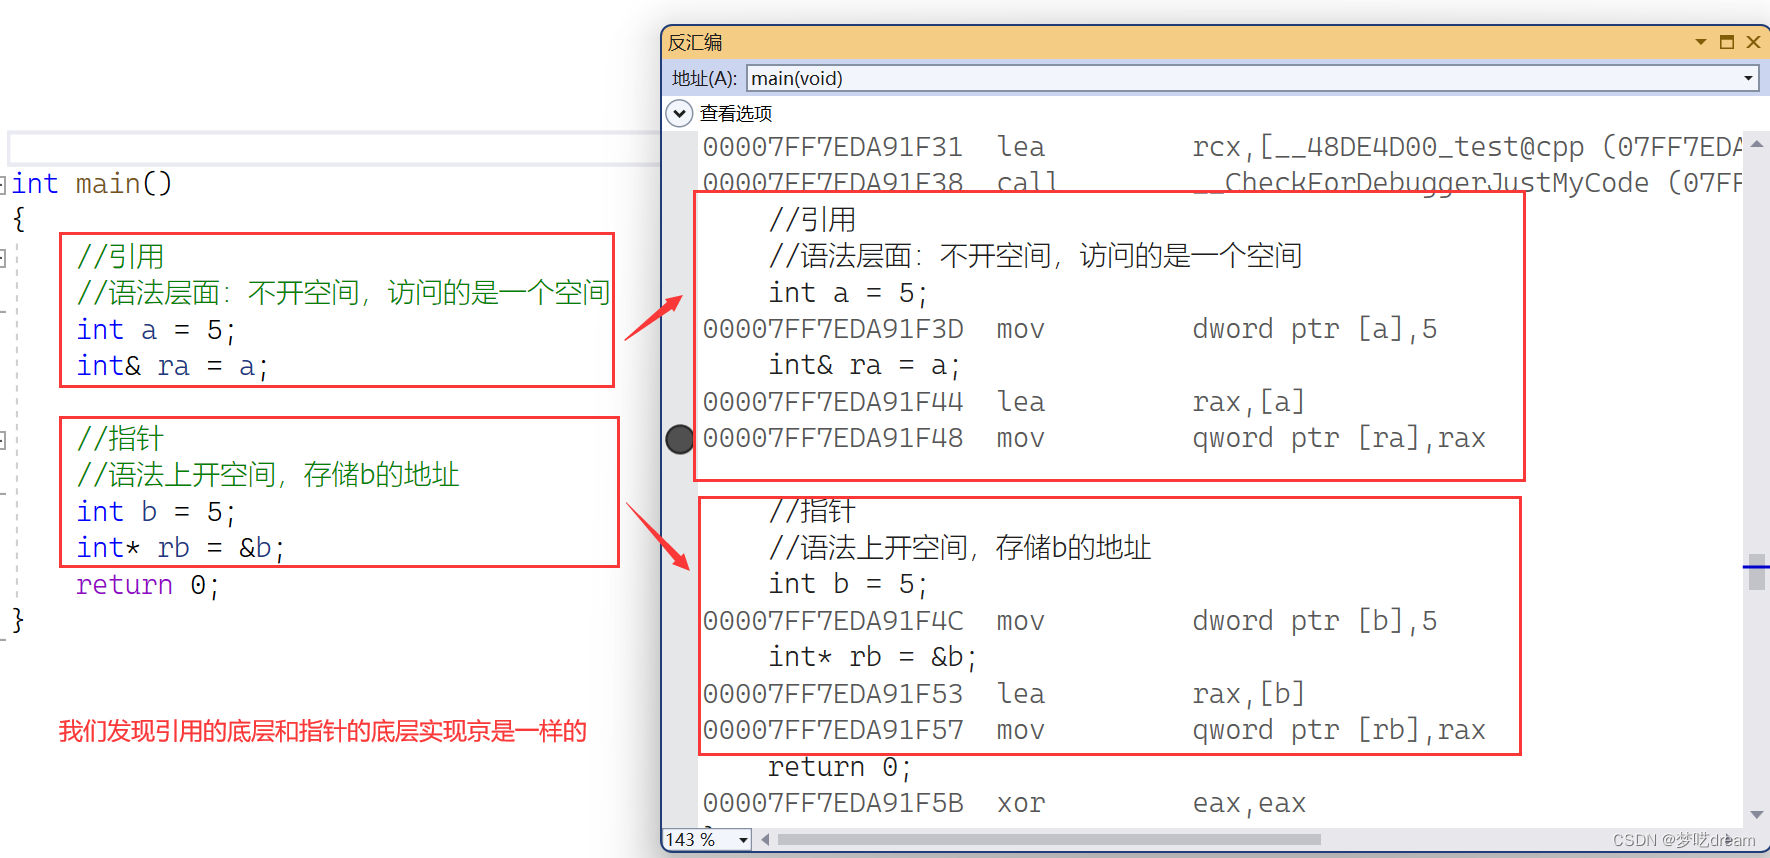Click the horizontal scrollbar left arrow
Viewport: 1770px width, 858px height.
pos(765,840)
